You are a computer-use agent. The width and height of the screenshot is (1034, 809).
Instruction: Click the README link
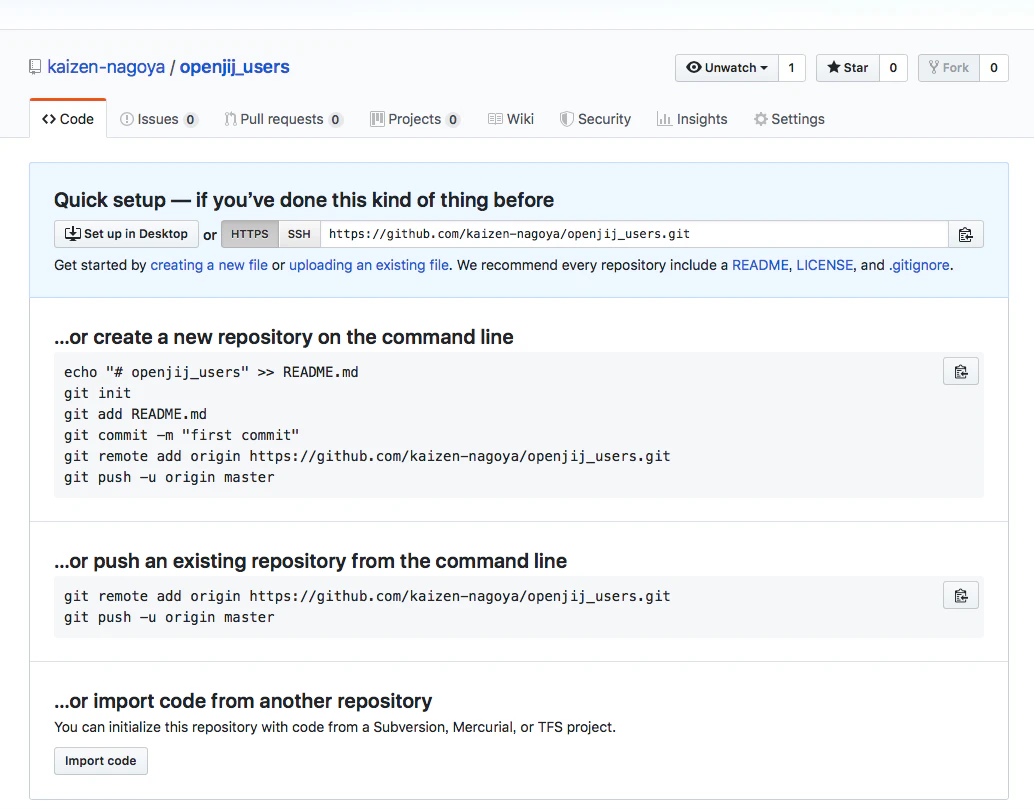(760, 265)
